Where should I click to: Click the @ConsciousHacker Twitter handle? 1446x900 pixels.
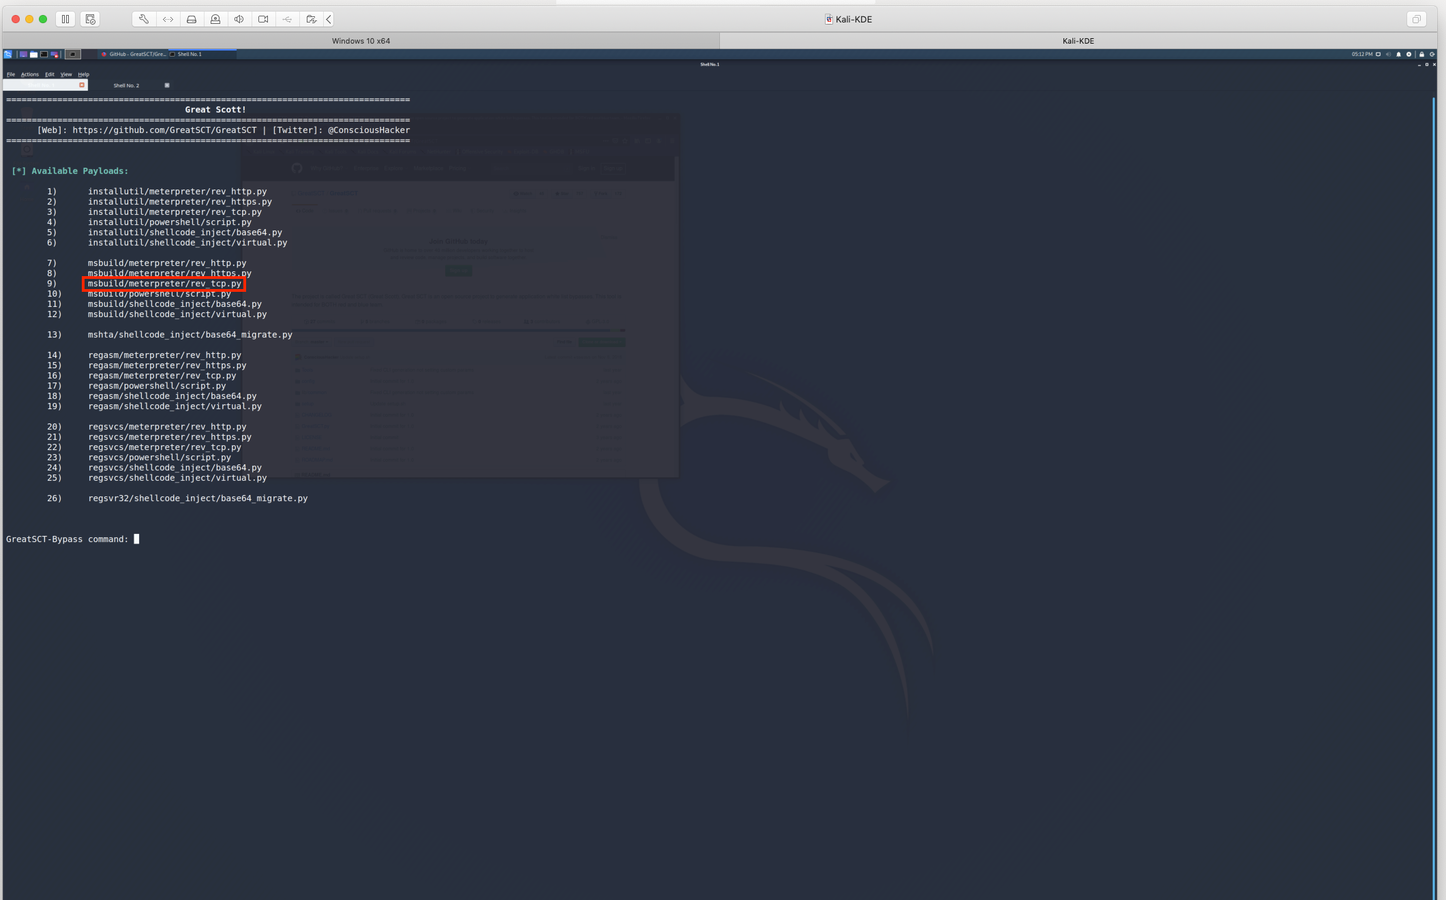369,130
